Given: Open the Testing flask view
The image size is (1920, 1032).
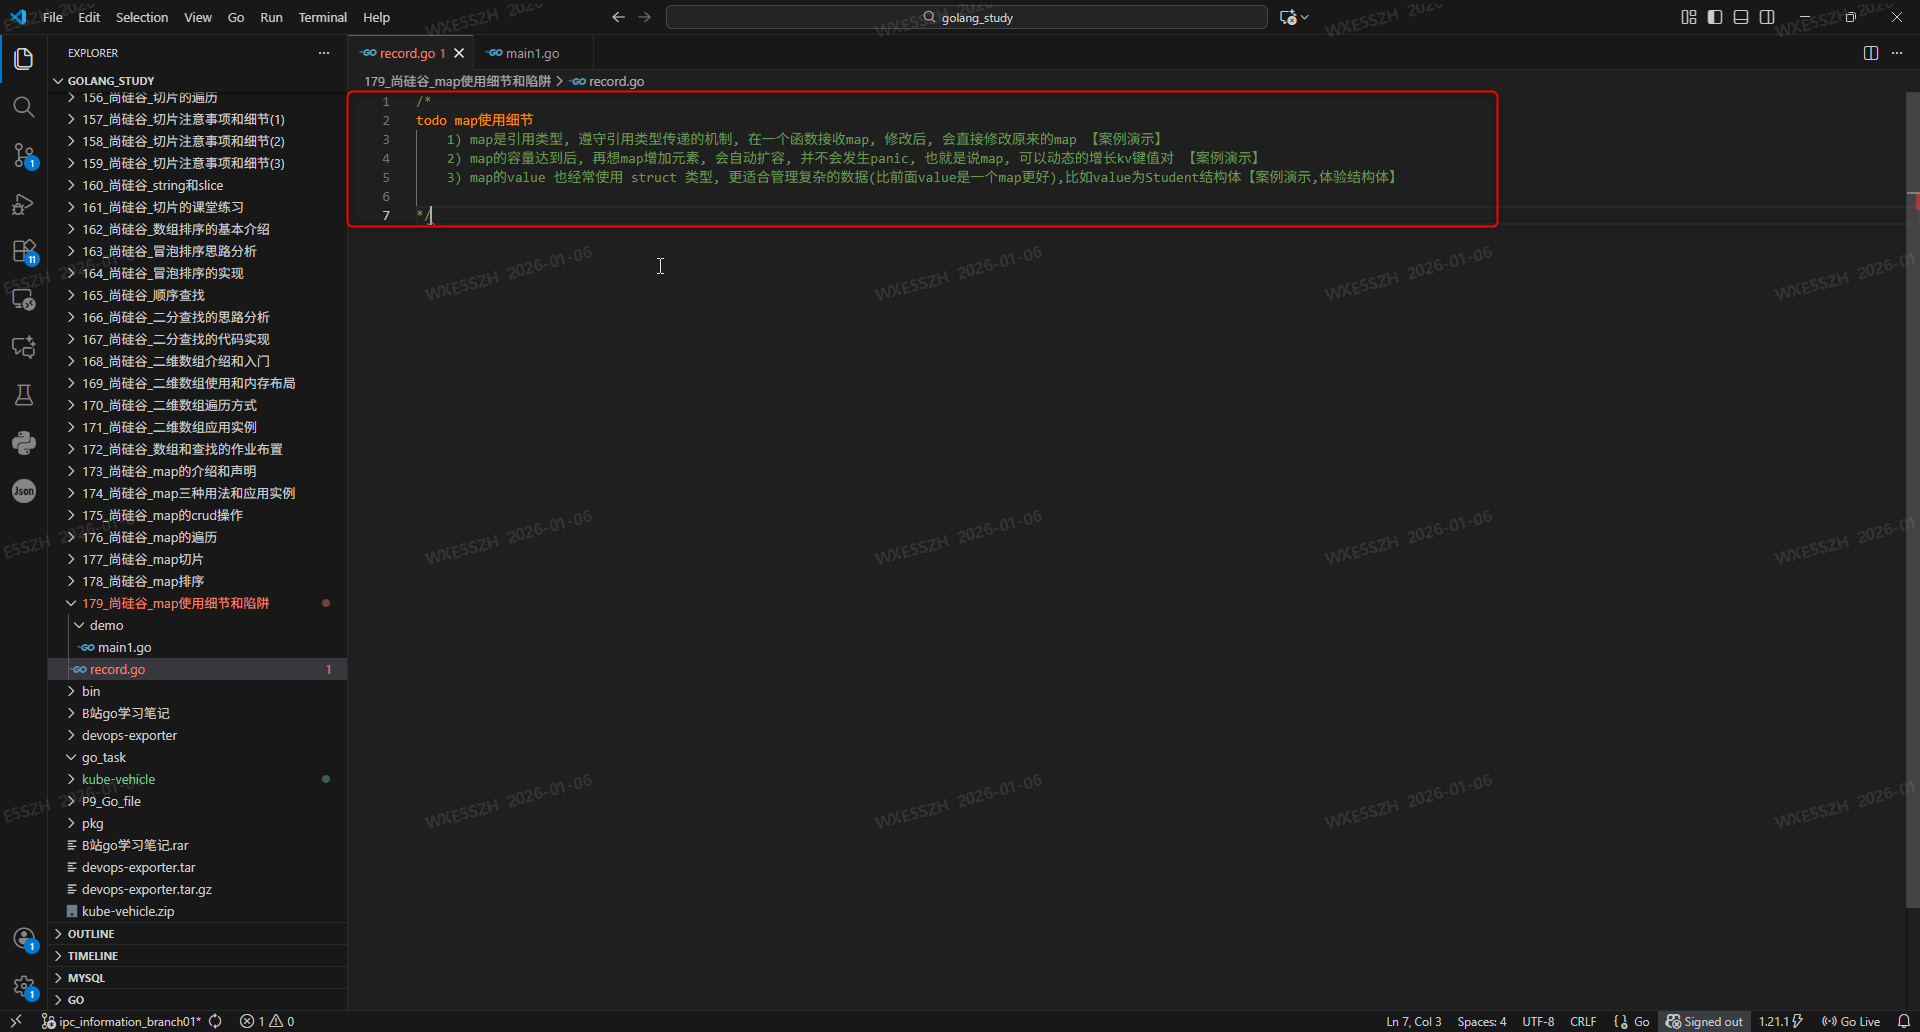Looking at the screenshot, I should [x=24, y=395].
